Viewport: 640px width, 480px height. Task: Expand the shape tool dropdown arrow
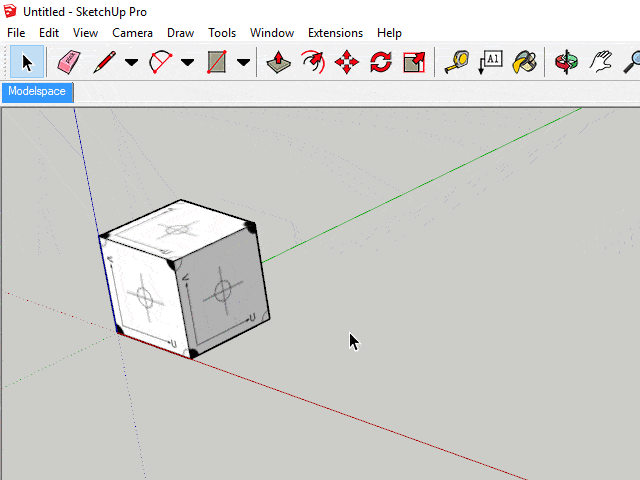(243, 63)
